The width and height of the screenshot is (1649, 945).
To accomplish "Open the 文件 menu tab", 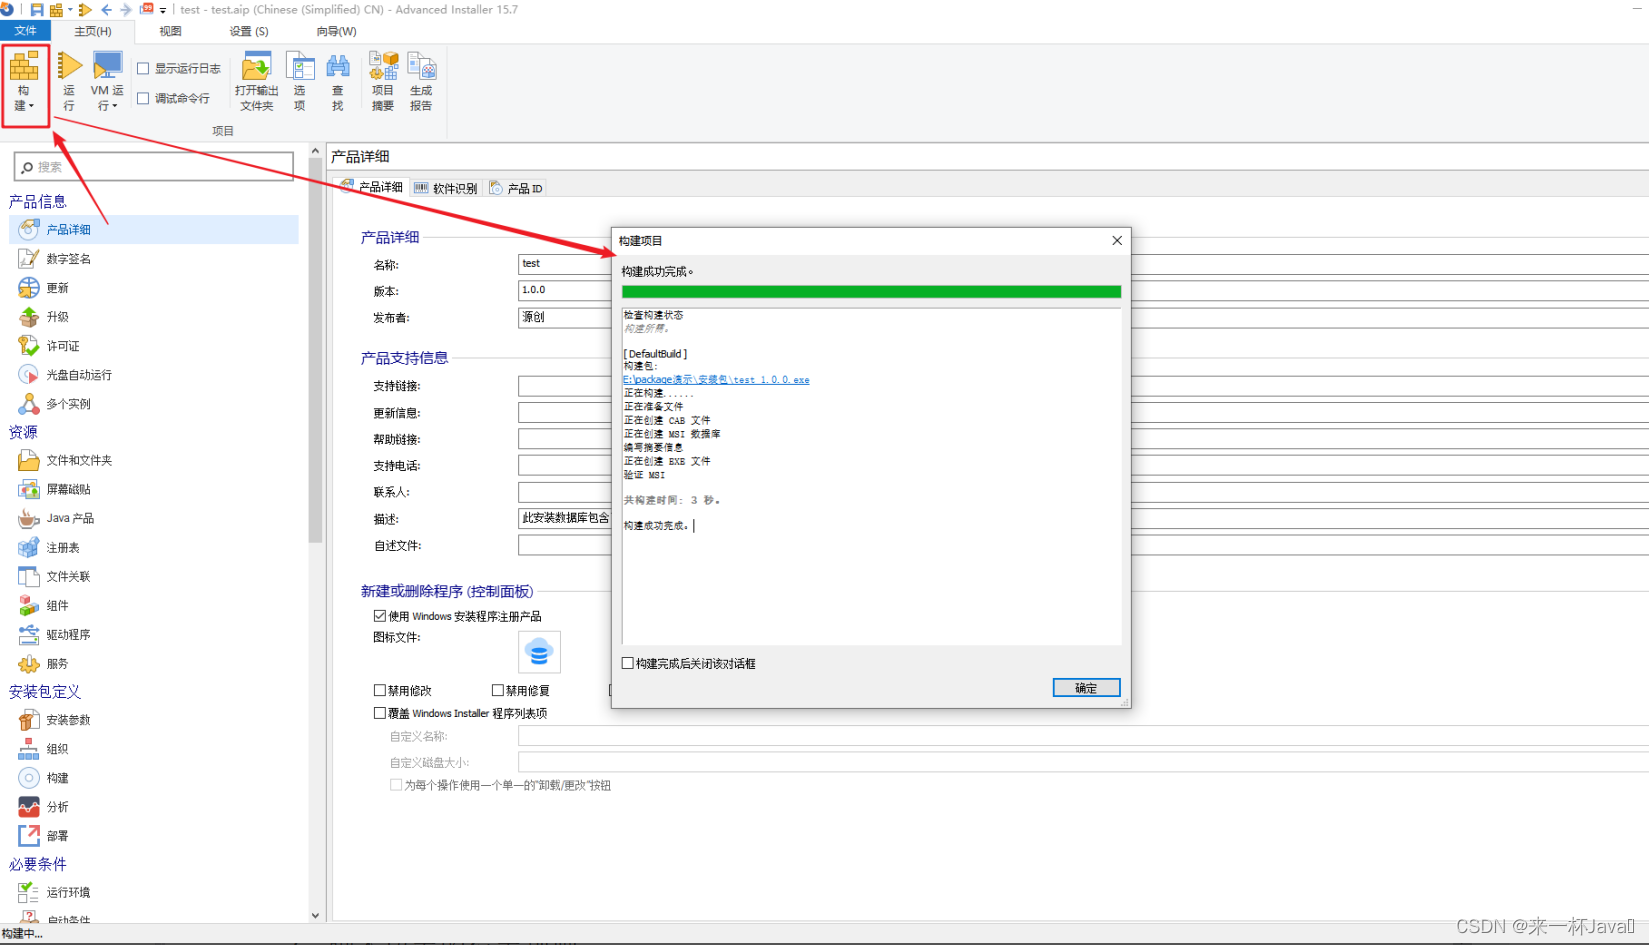I will [x=25, y=31].
